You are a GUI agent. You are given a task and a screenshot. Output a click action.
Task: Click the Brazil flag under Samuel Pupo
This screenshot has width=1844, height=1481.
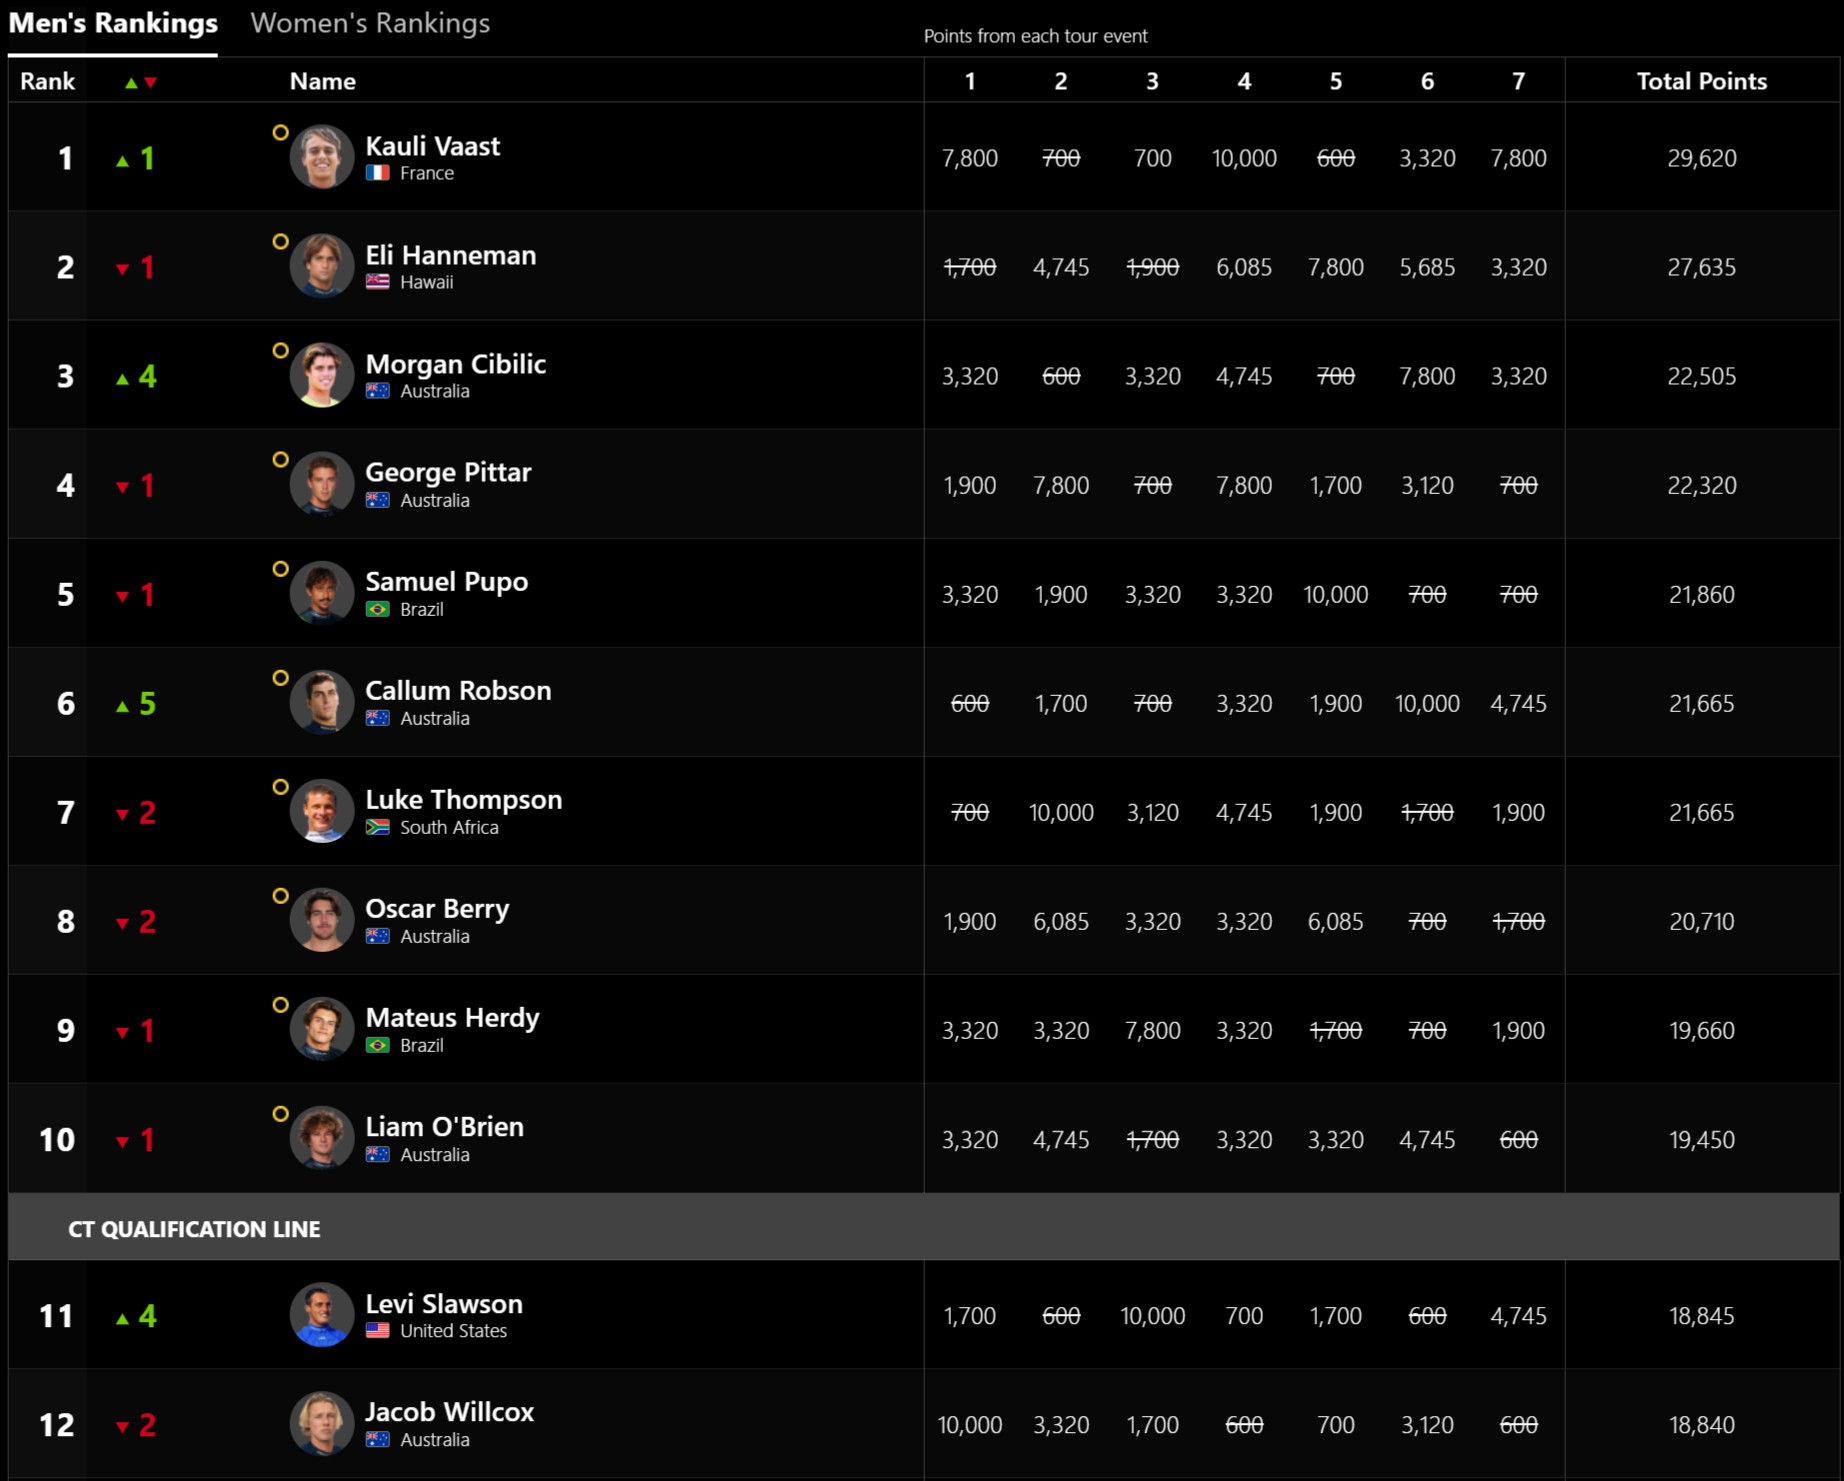377,609
